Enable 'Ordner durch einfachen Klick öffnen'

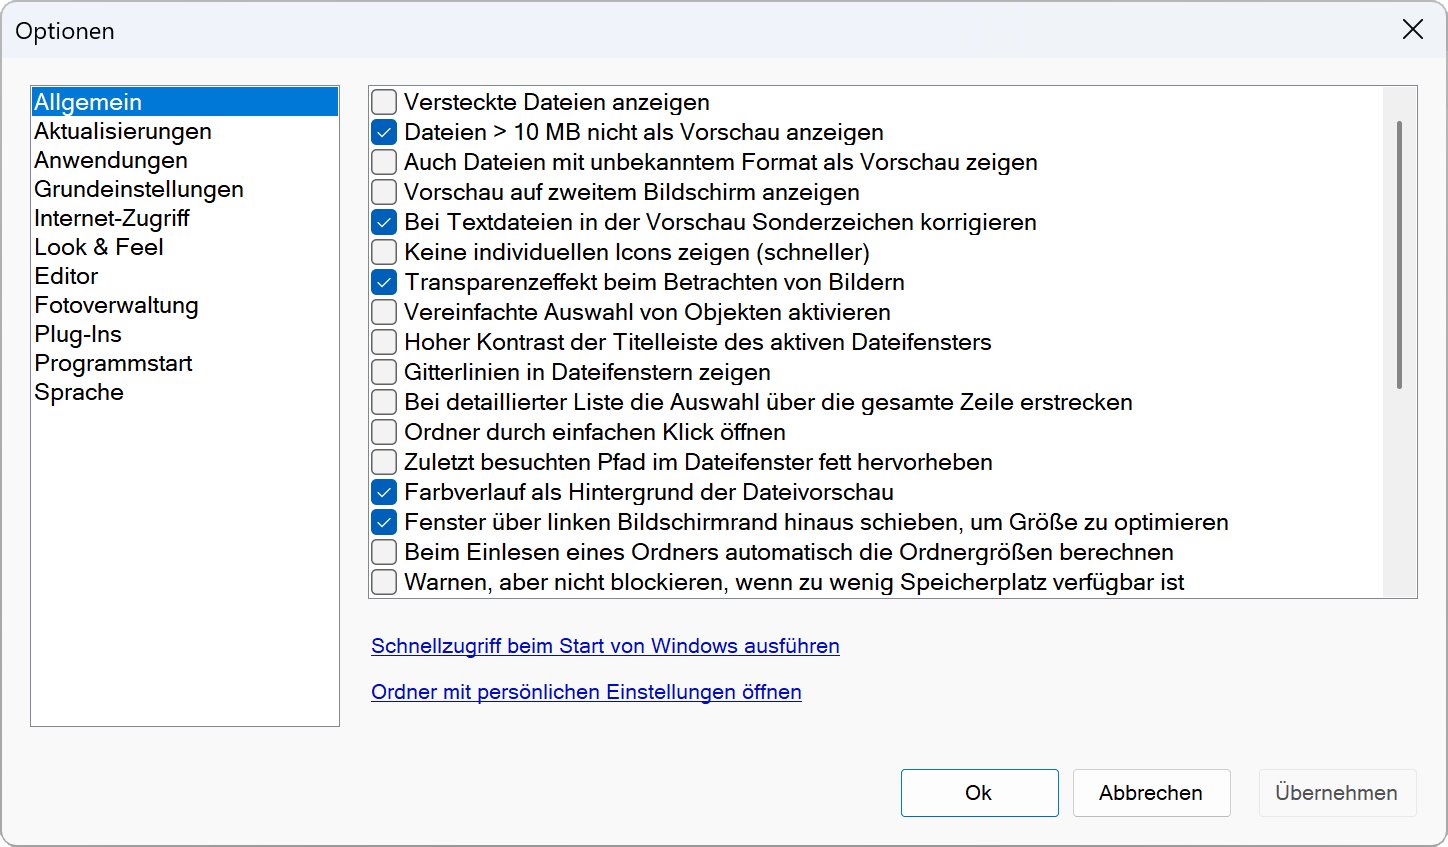[384, 432]
